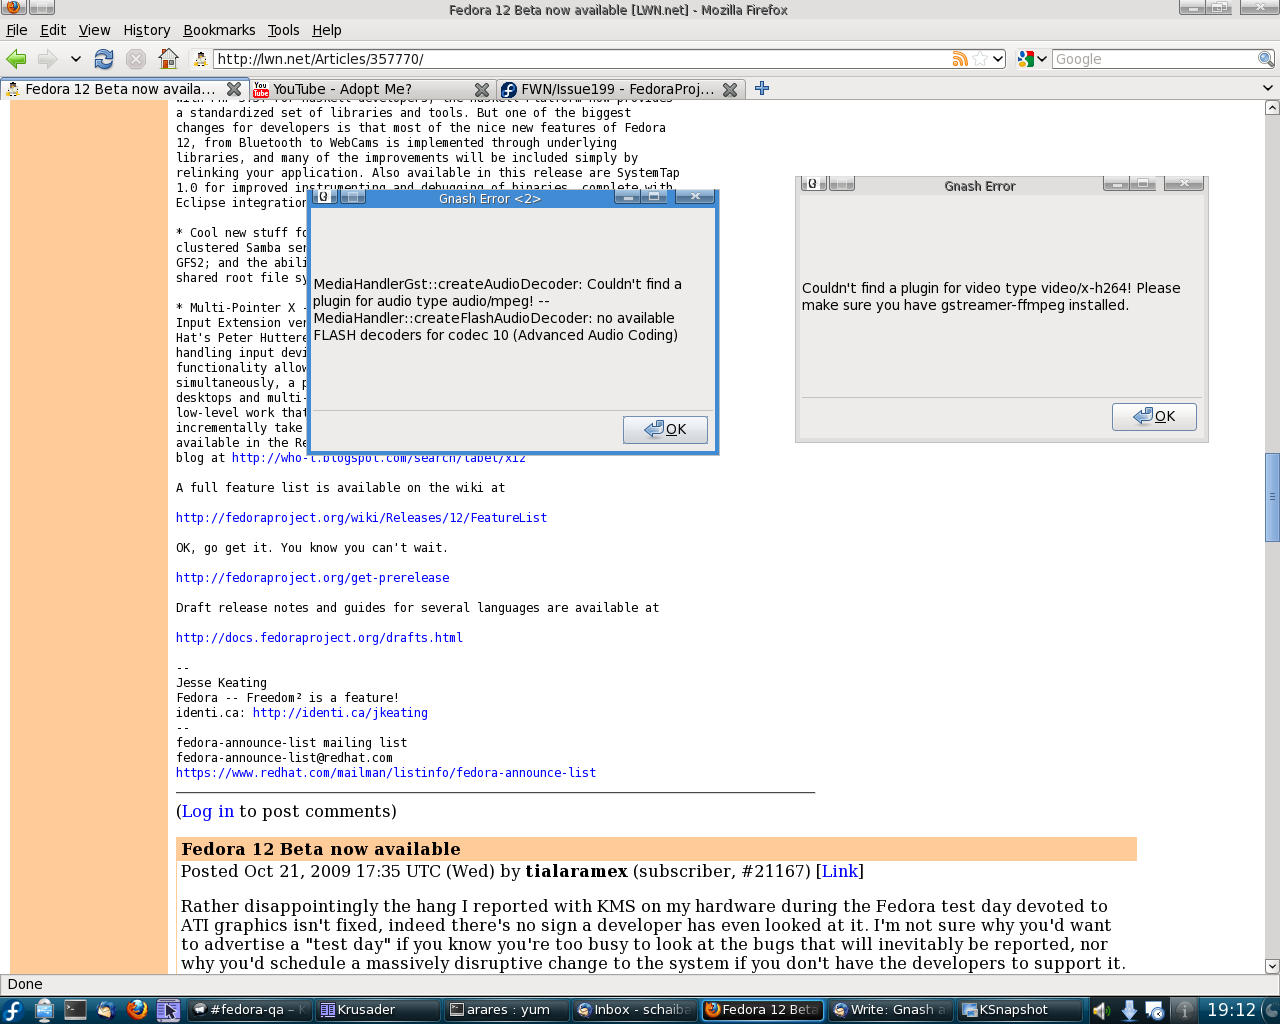Click the search magnifier icon
The image size is (1280, 1024).
1266,59
